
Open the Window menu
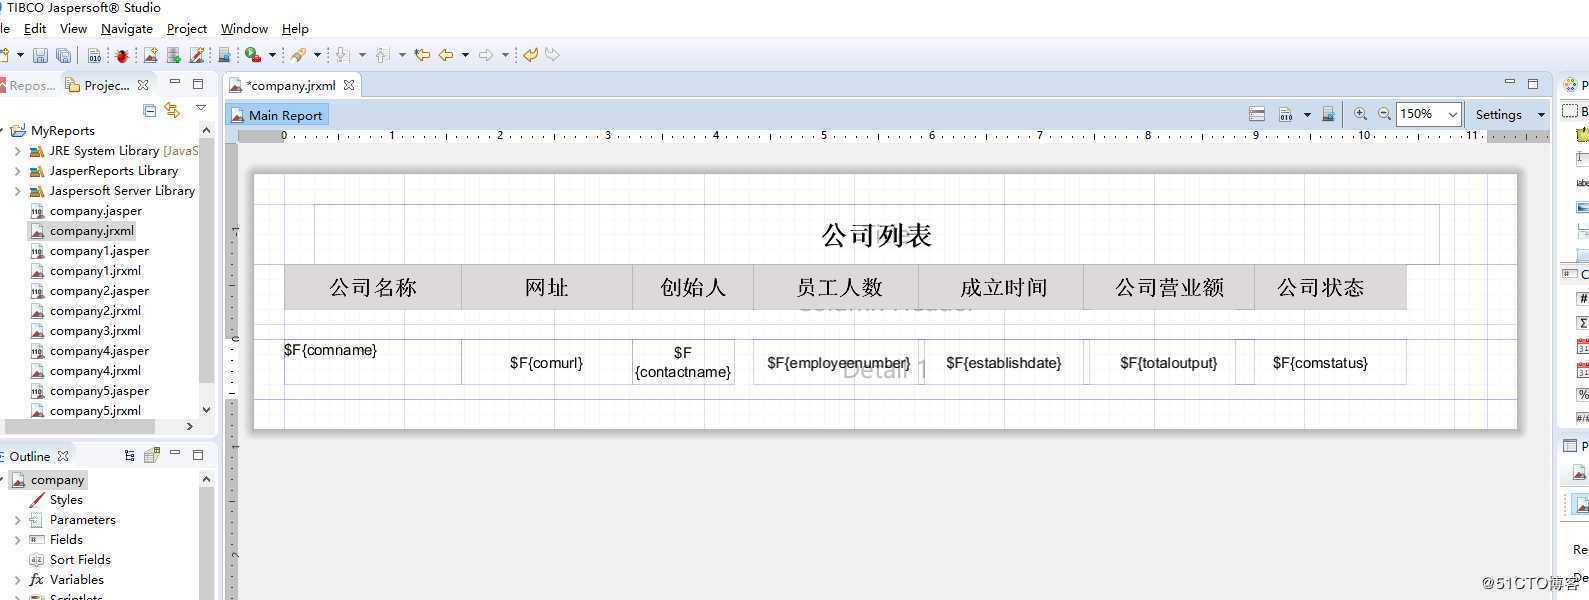[244, 29]
